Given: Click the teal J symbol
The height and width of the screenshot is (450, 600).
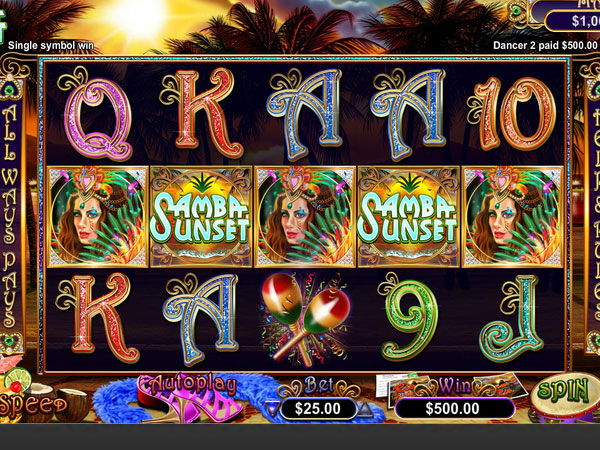Looking at the screenshot, I should [513, 318].
